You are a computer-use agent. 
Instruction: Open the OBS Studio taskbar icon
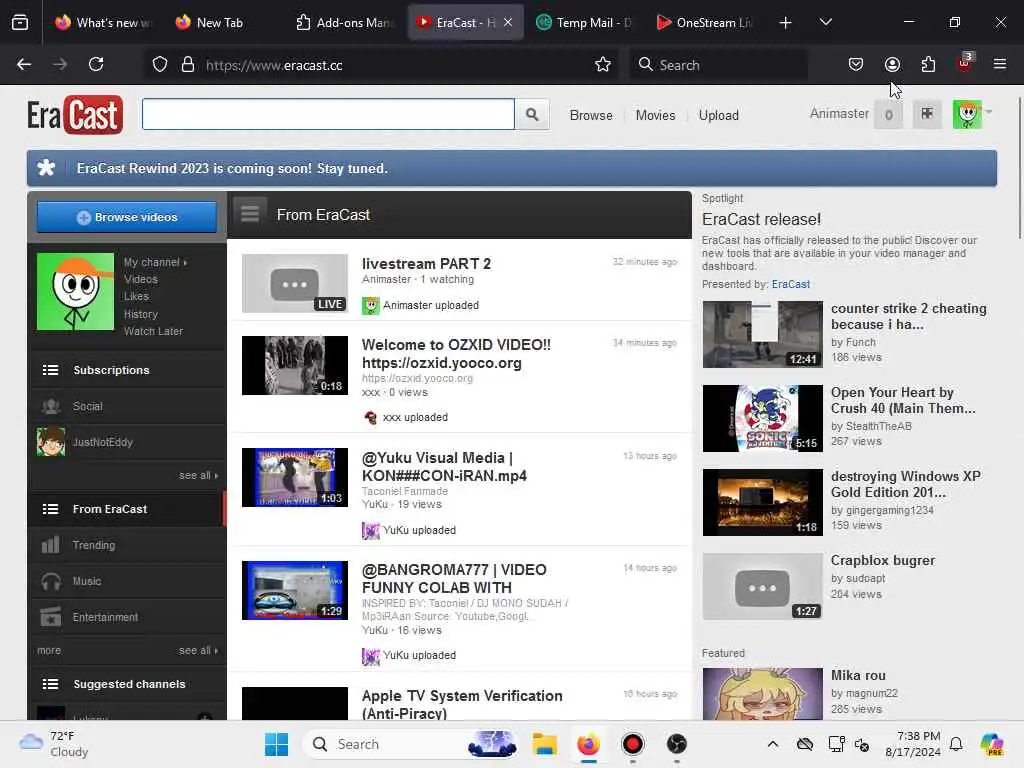(x=677, y=744)
